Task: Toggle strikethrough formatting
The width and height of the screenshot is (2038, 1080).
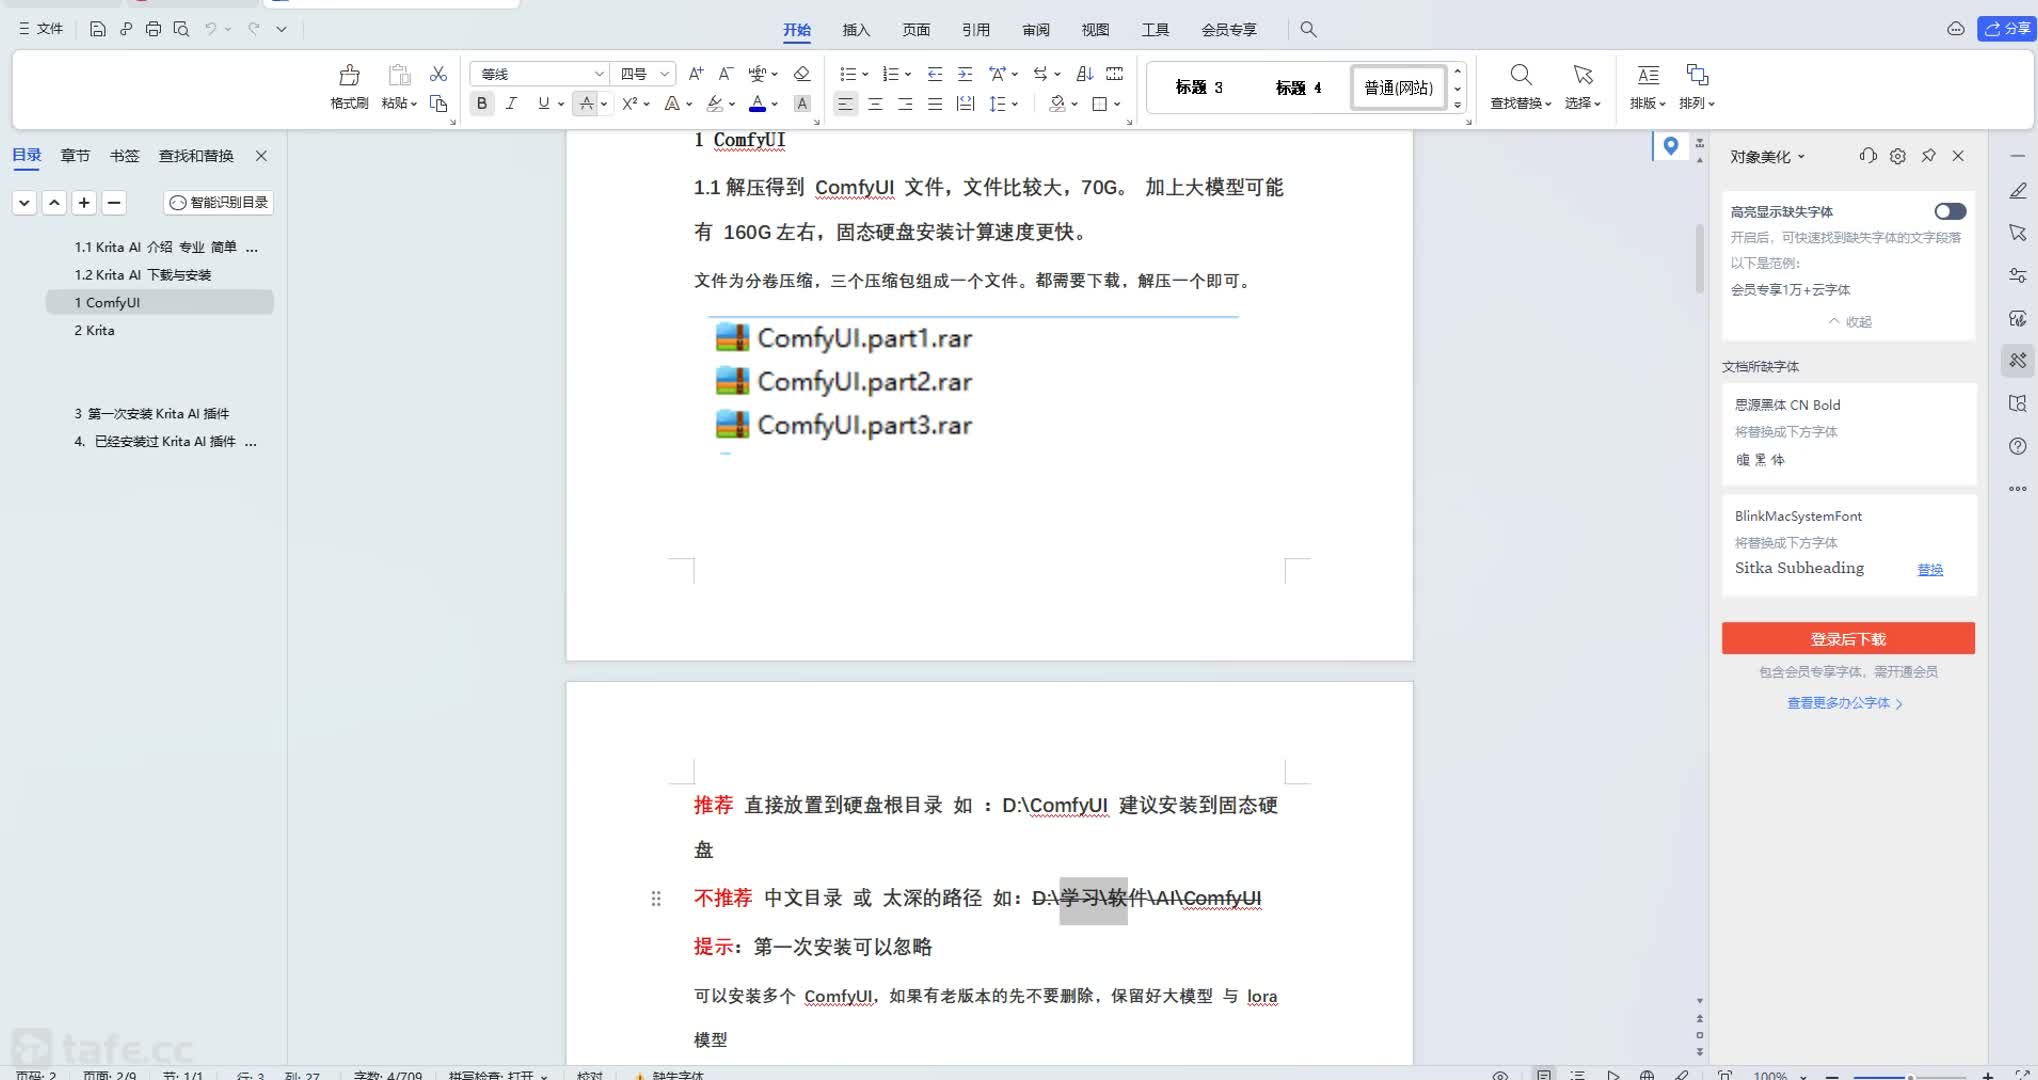Action: click(587, 103)
